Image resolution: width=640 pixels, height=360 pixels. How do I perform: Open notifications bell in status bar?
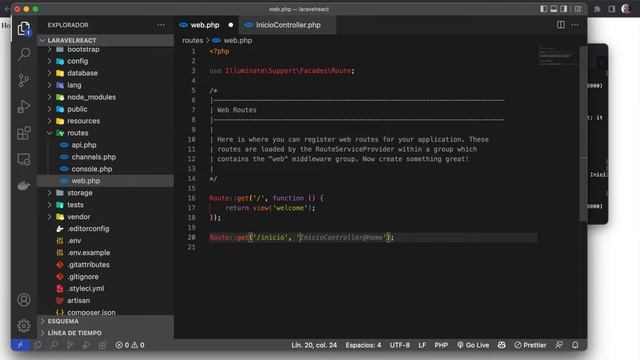[575, 345]
